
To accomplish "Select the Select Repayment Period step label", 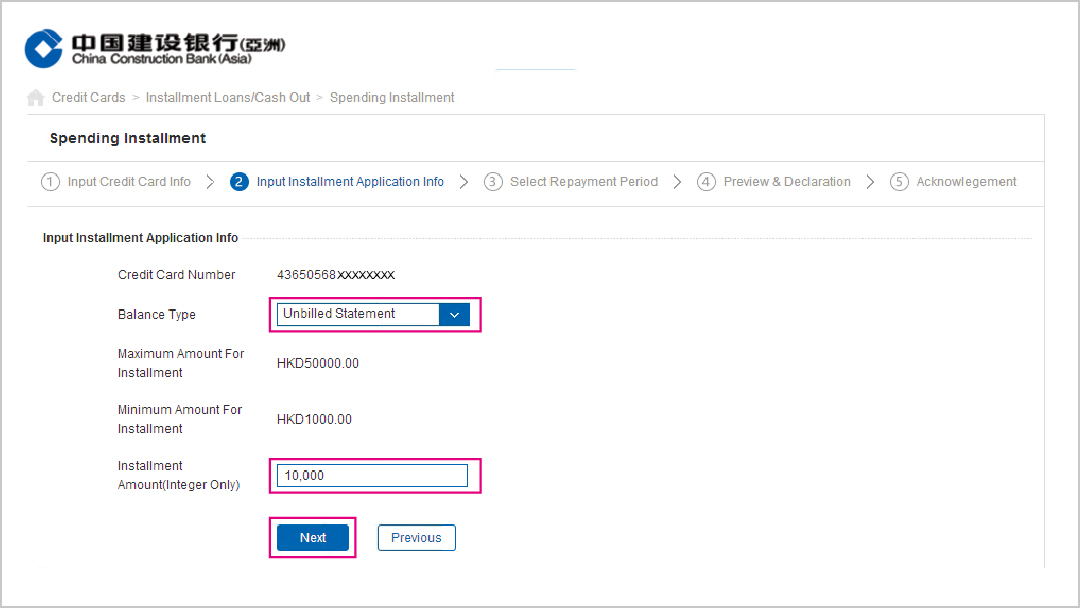I will (584, 182).
